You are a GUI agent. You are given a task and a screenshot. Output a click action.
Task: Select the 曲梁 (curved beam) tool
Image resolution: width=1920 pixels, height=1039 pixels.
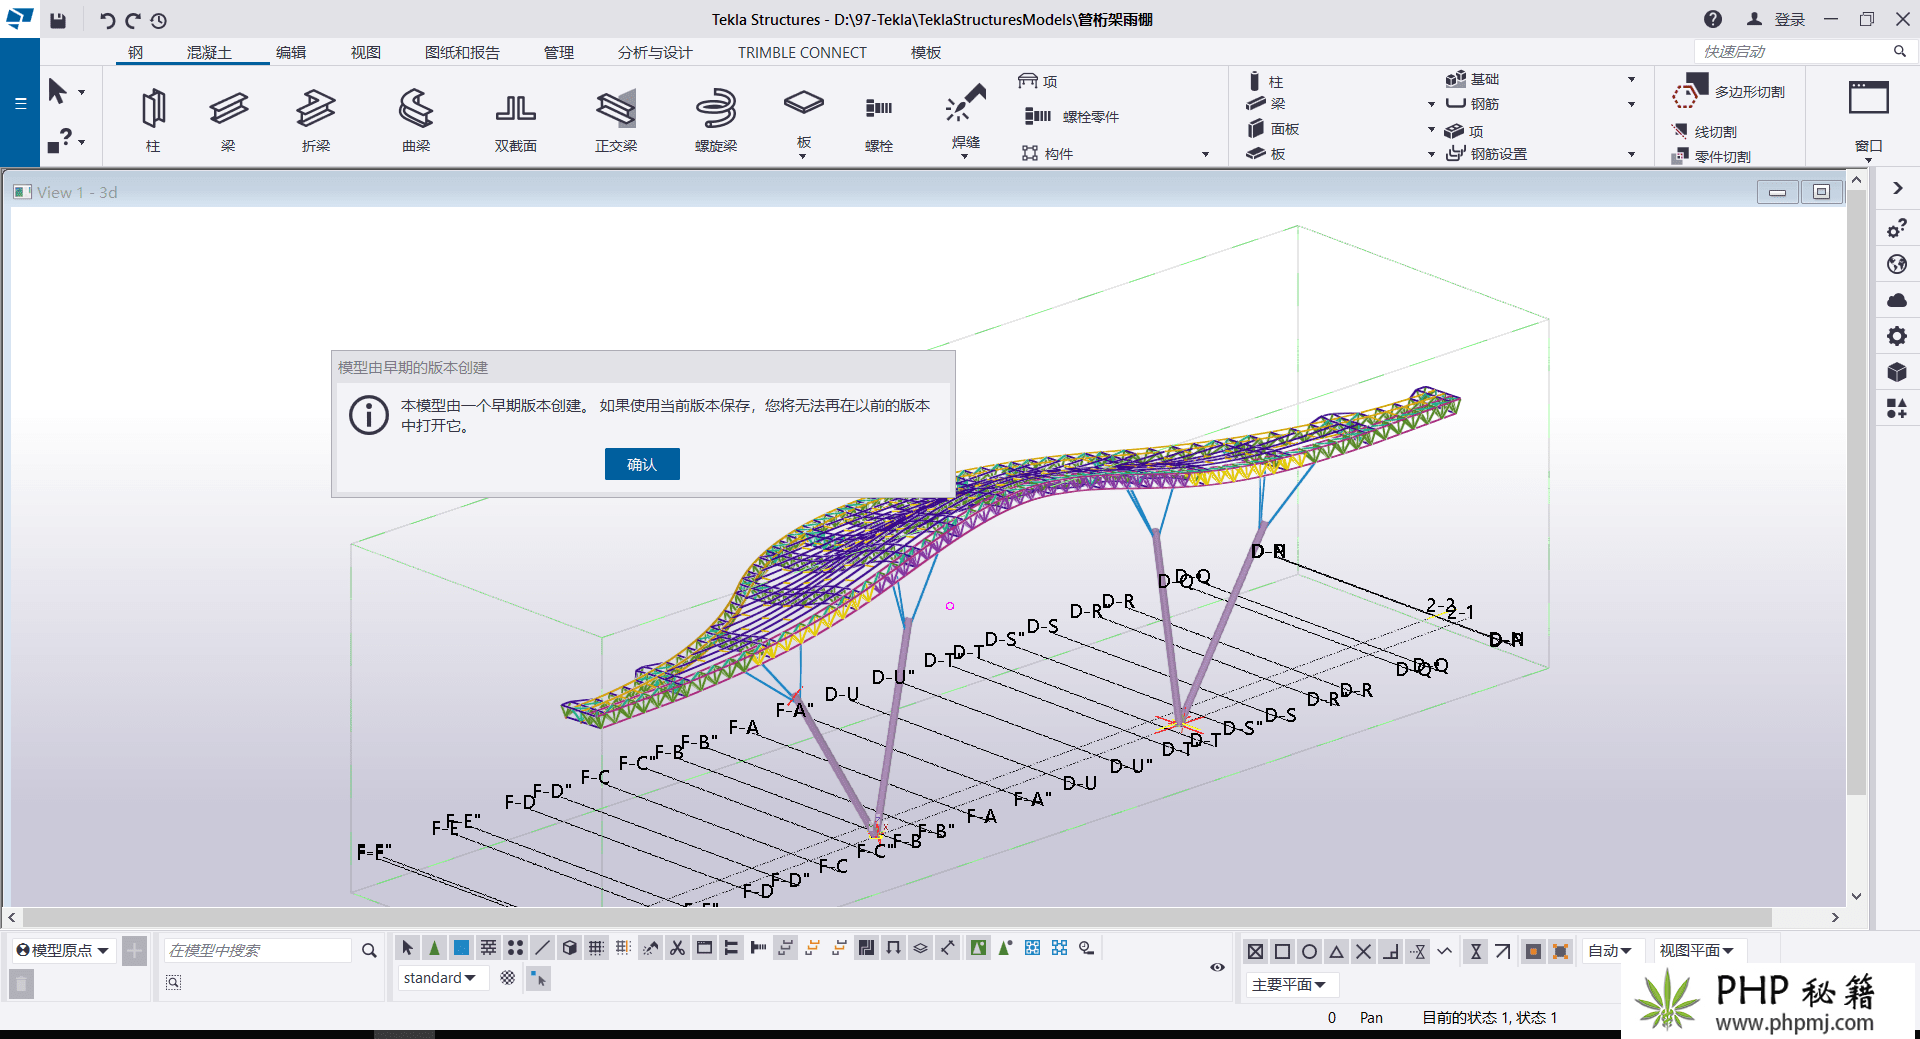[x=416, y=118]
